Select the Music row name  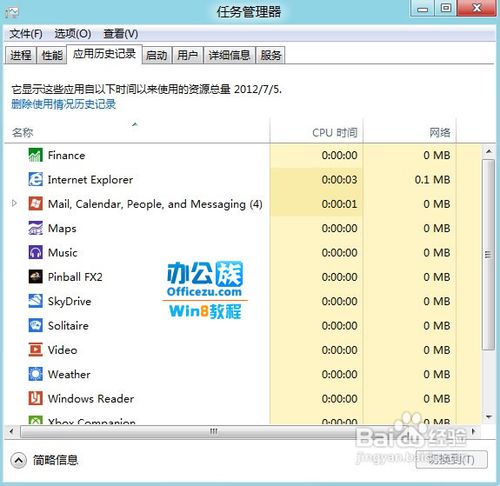point(63,253)
